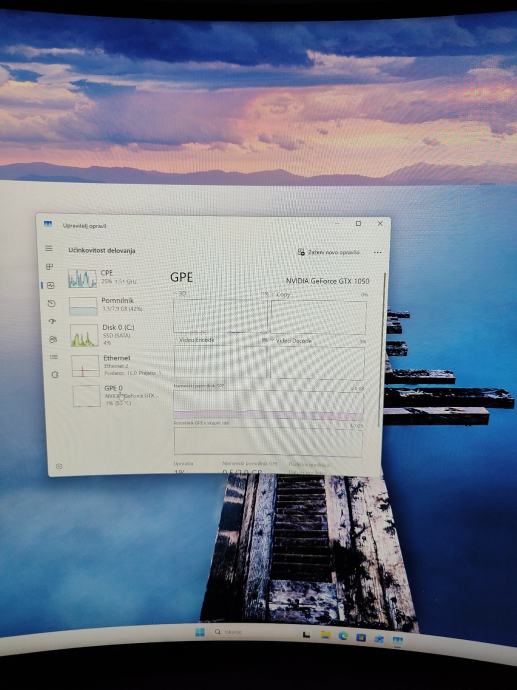Viewport: 517px width, 690px height.
Task: Click the performance panel vertical scrollbar
Action: pos(383,350)
